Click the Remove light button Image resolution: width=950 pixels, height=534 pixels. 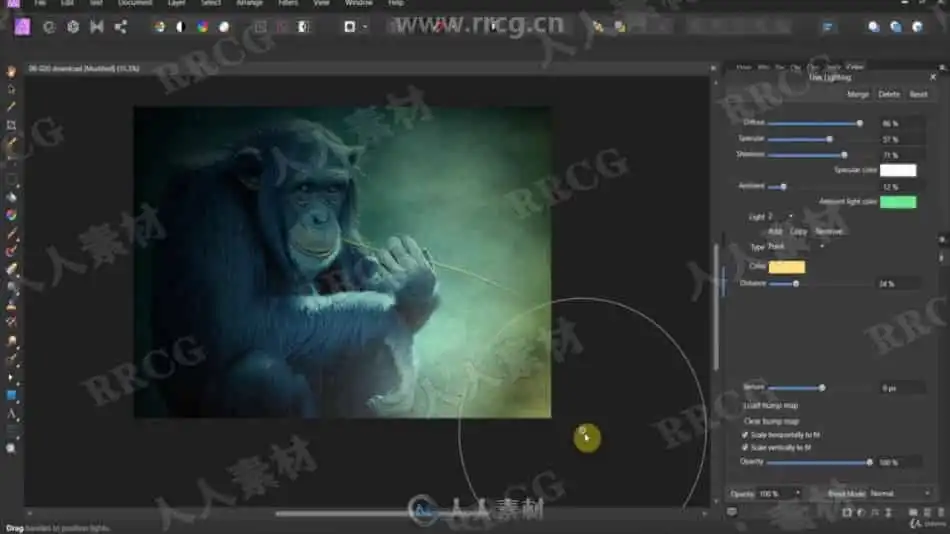pos(828,232)
